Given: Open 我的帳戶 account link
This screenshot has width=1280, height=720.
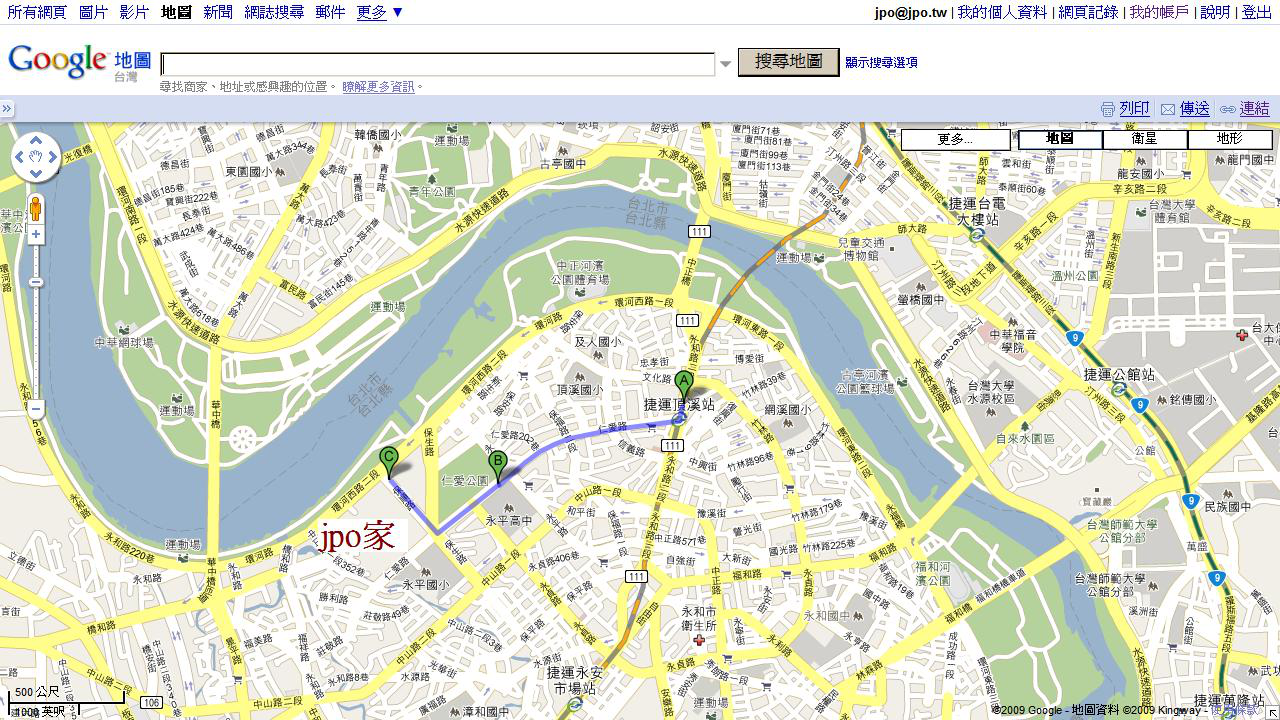Looking at the screenshot, I should (x=1159, y=12).
